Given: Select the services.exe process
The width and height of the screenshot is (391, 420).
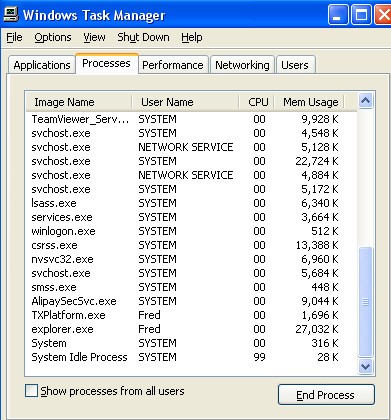Looking at the screenshot, I should (191, 217).
